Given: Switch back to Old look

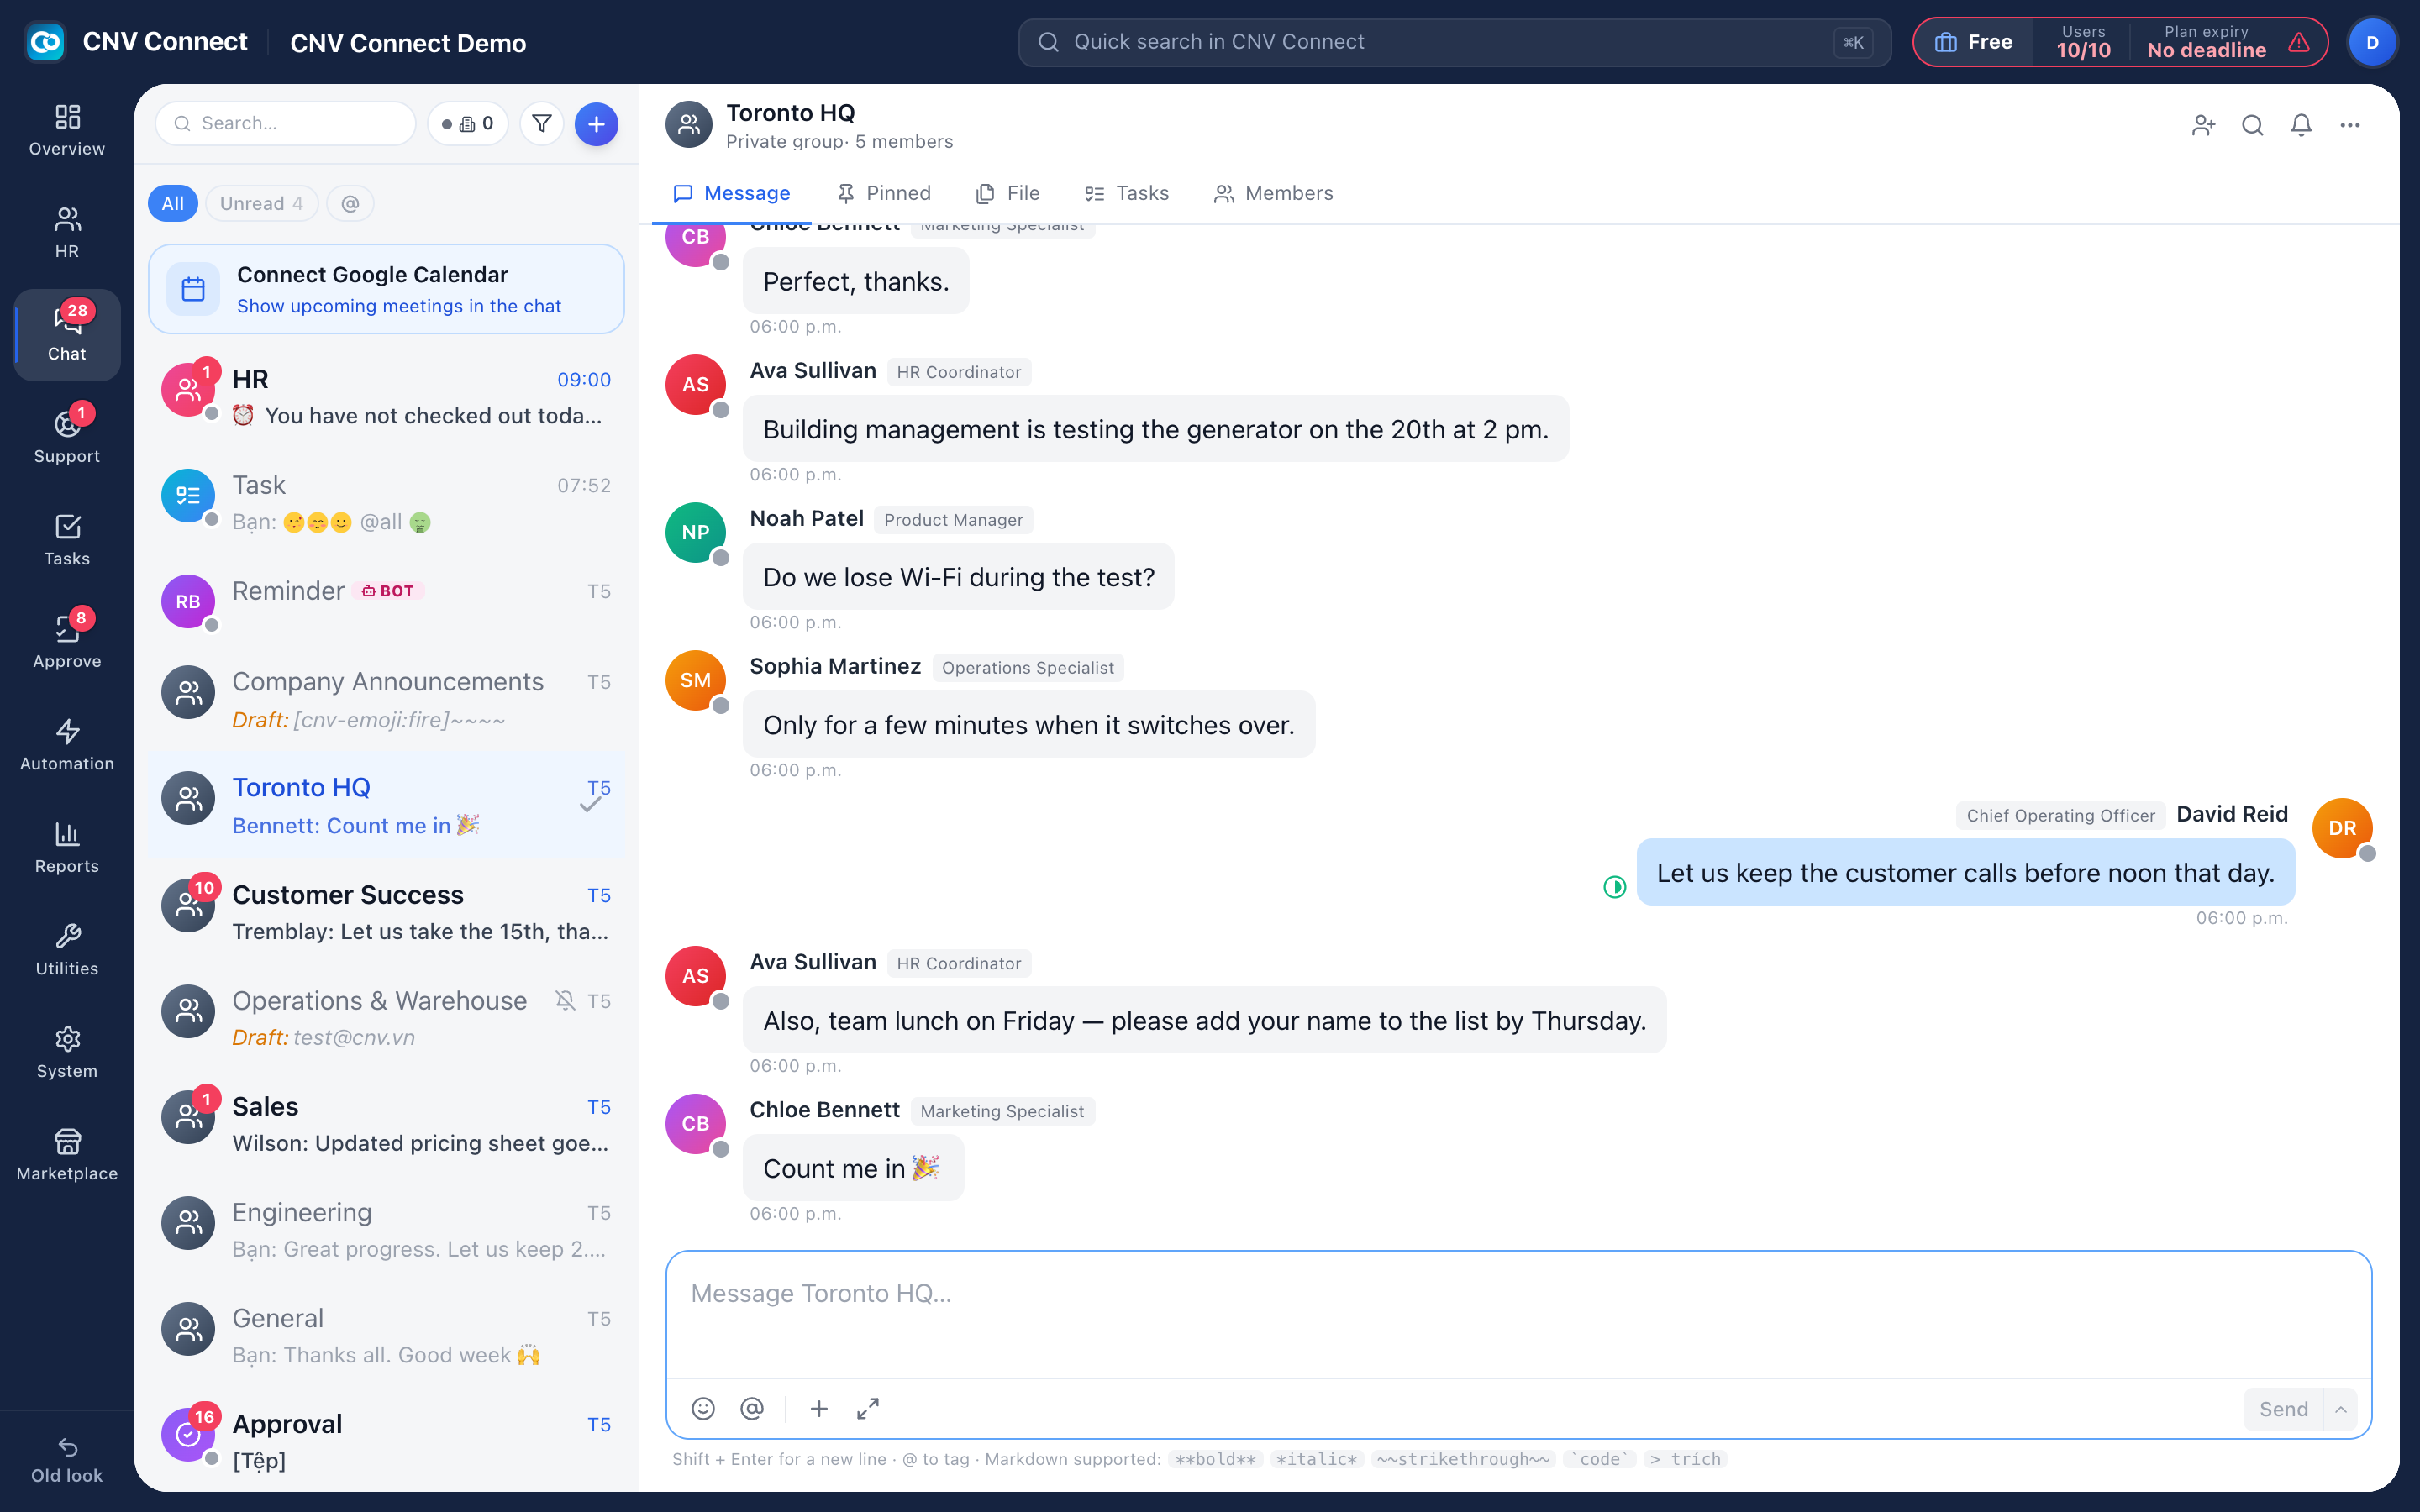Looking at the screenshot, I should click(x=67, y=1460).
